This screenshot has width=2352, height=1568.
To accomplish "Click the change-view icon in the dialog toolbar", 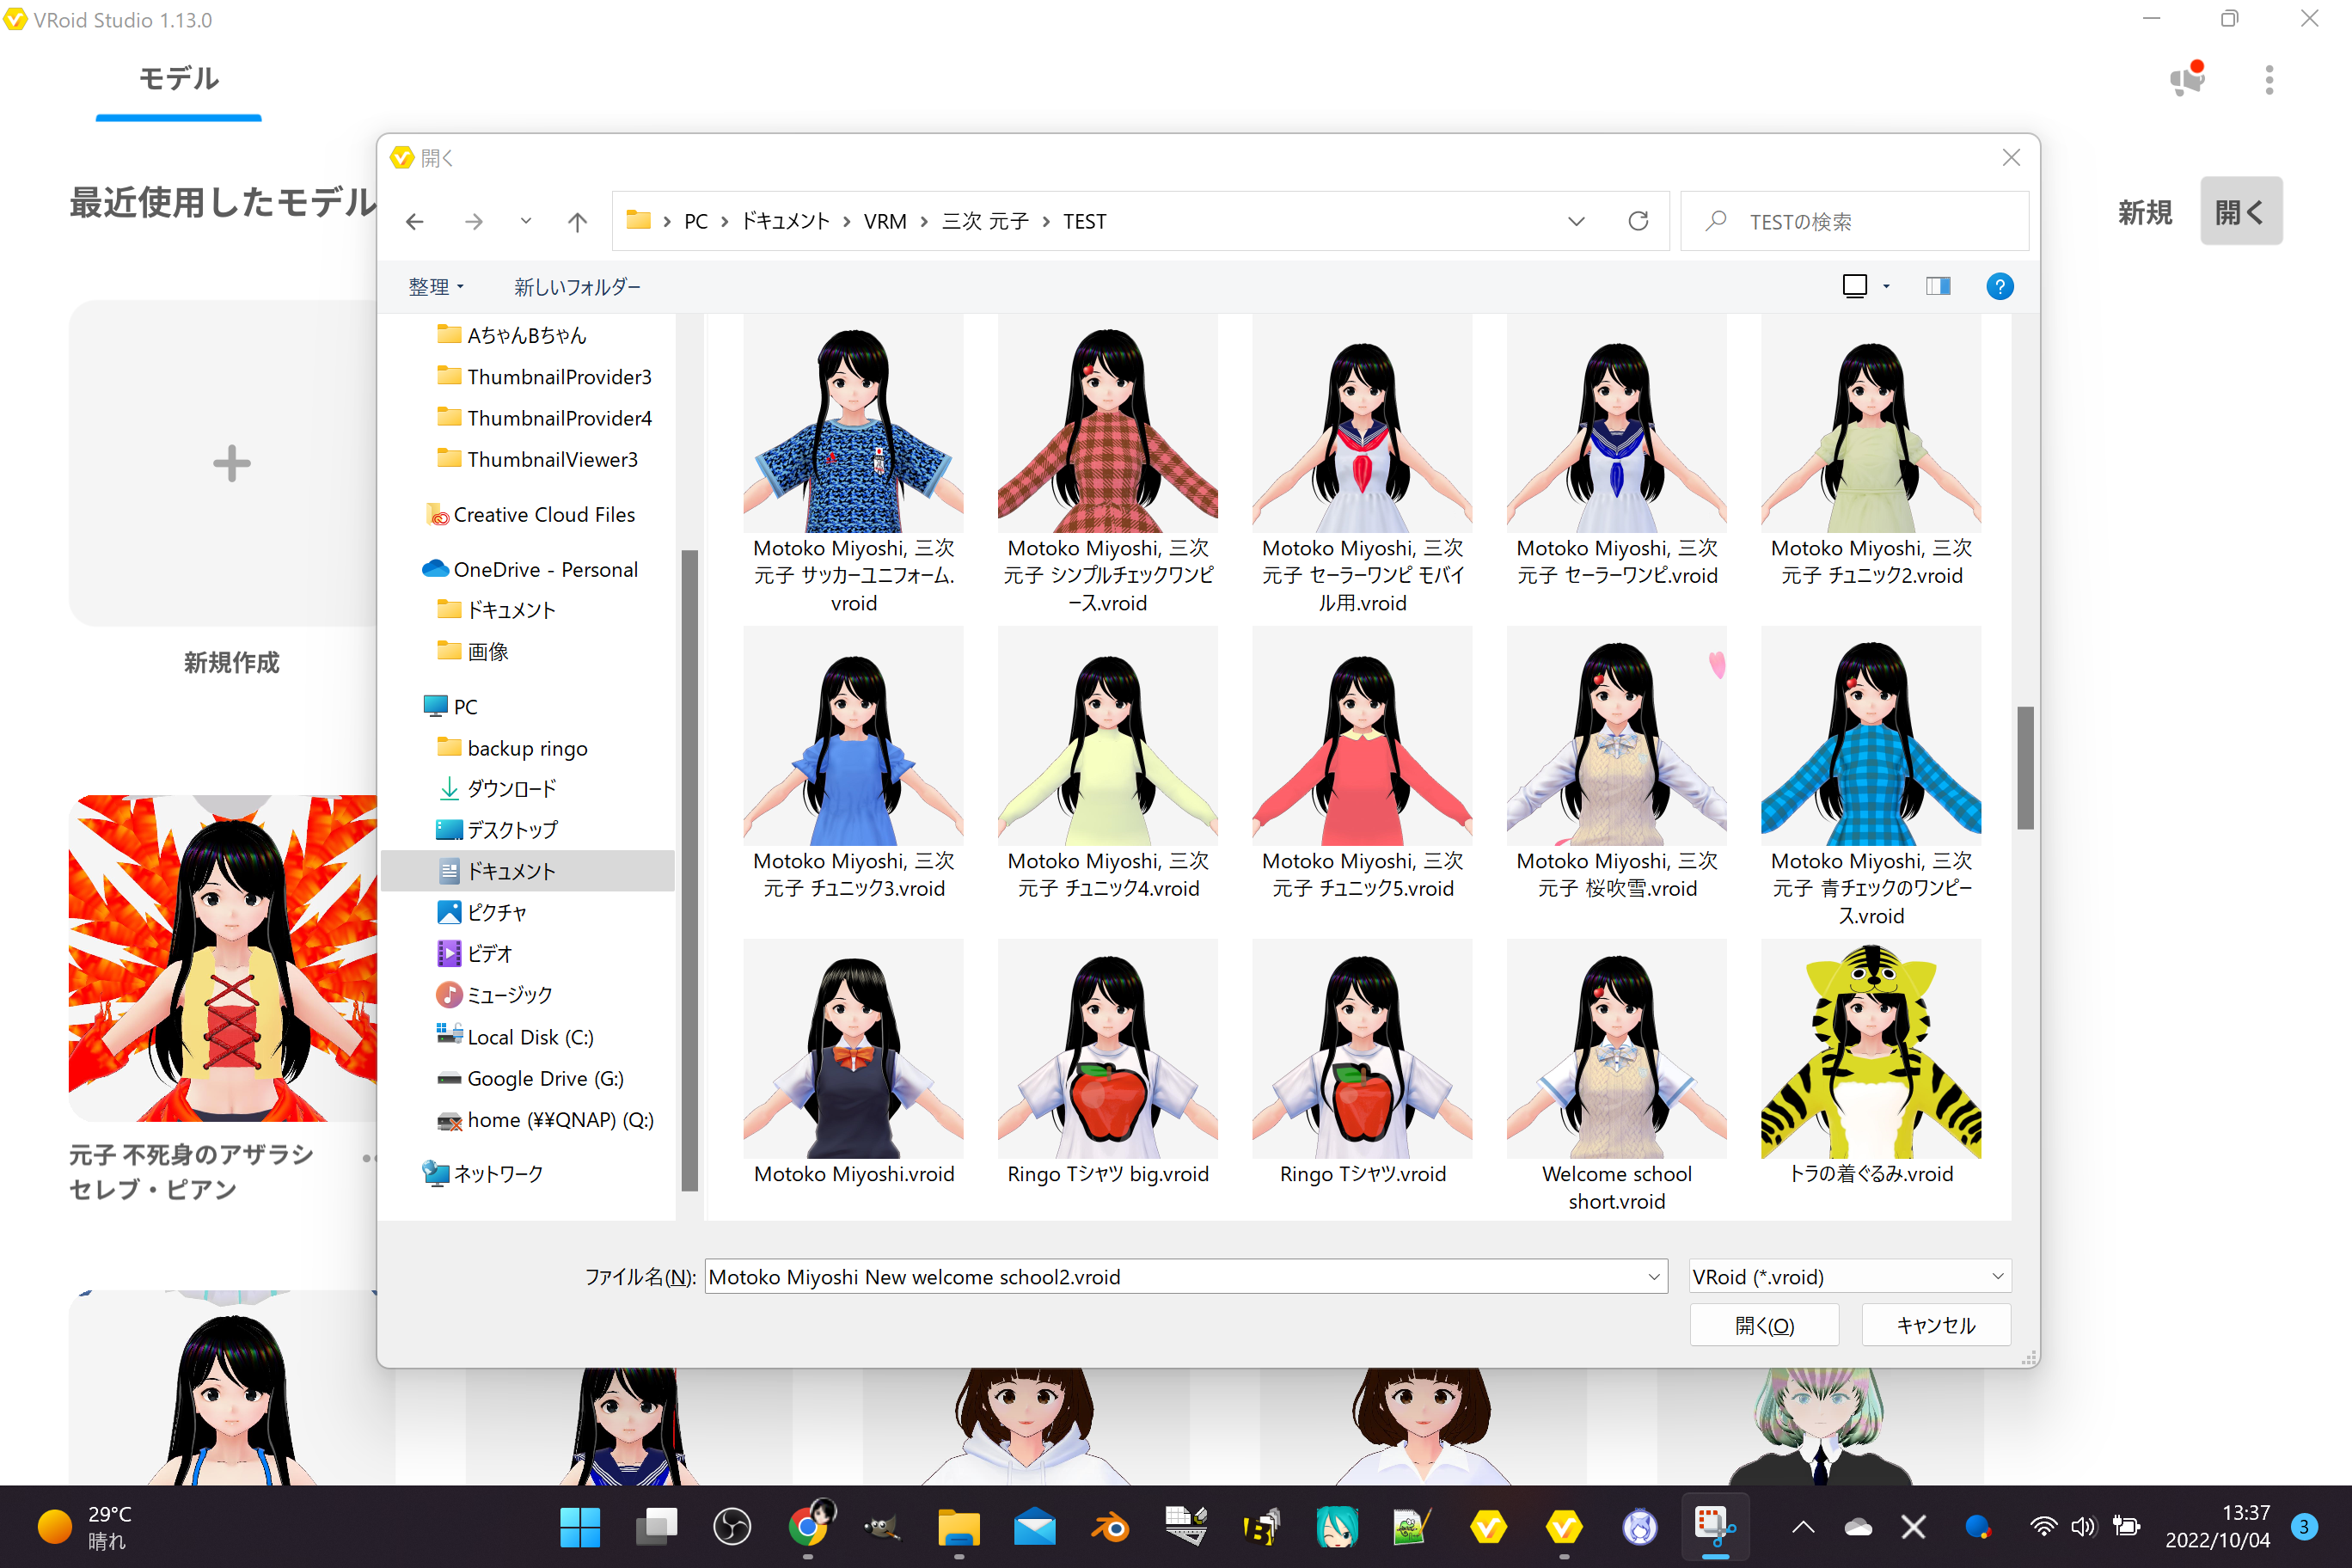I will pyautogui.click(x=1858, y=286).
